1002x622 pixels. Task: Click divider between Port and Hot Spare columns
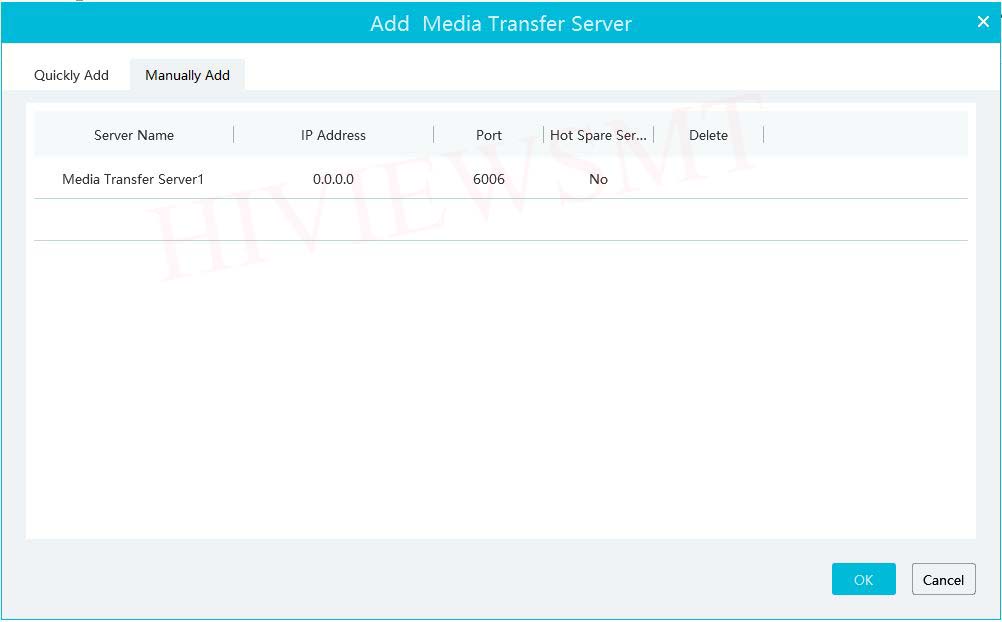click(544, 135)
